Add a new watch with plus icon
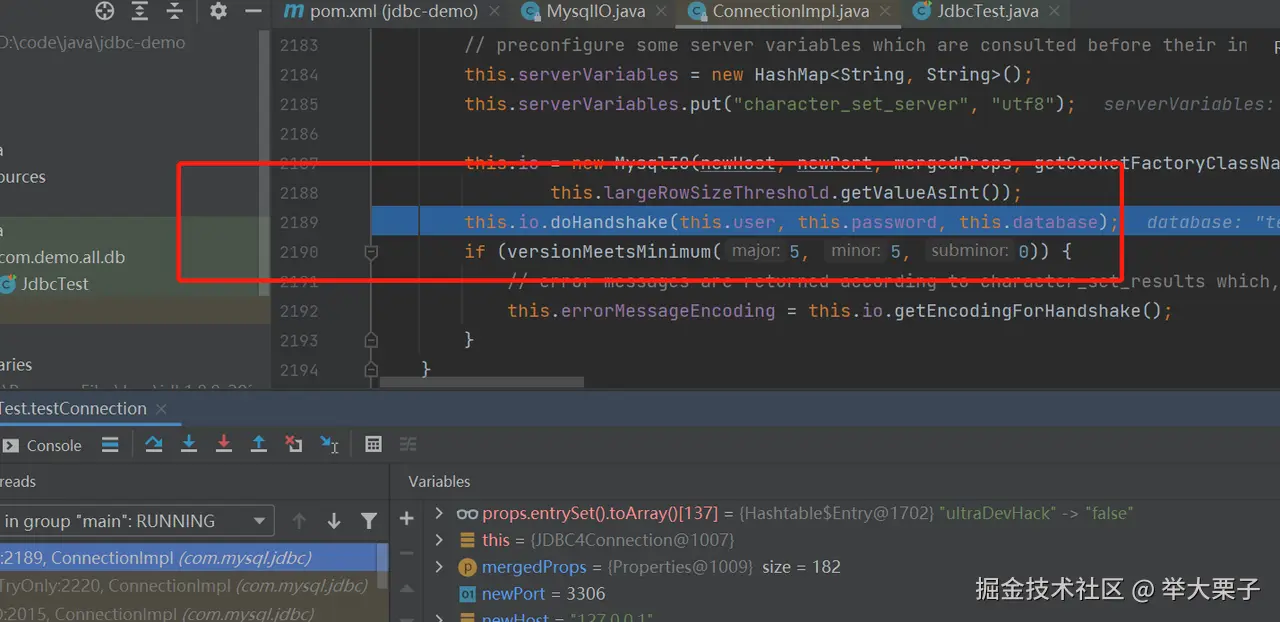This screenshot has height=622, width=1280. 406,518
